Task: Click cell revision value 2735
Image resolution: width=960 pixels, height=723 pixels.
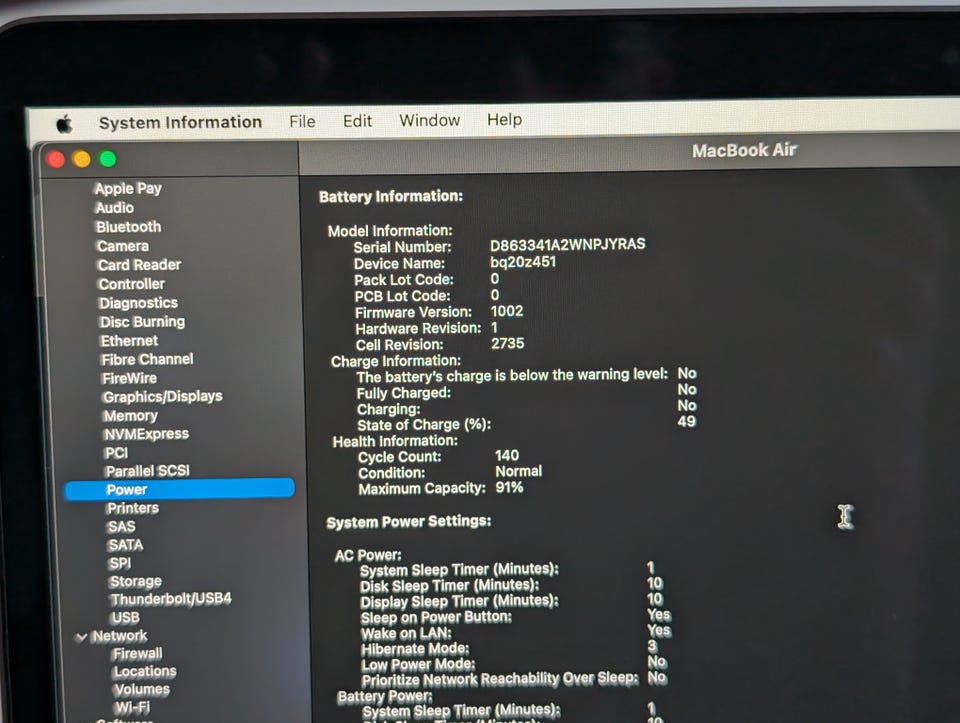Action: tap(508, 343)
